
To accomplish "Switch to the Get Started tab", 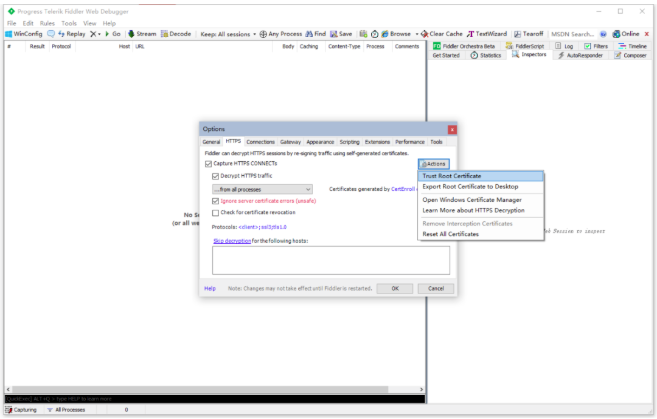I will pos(446,55).
